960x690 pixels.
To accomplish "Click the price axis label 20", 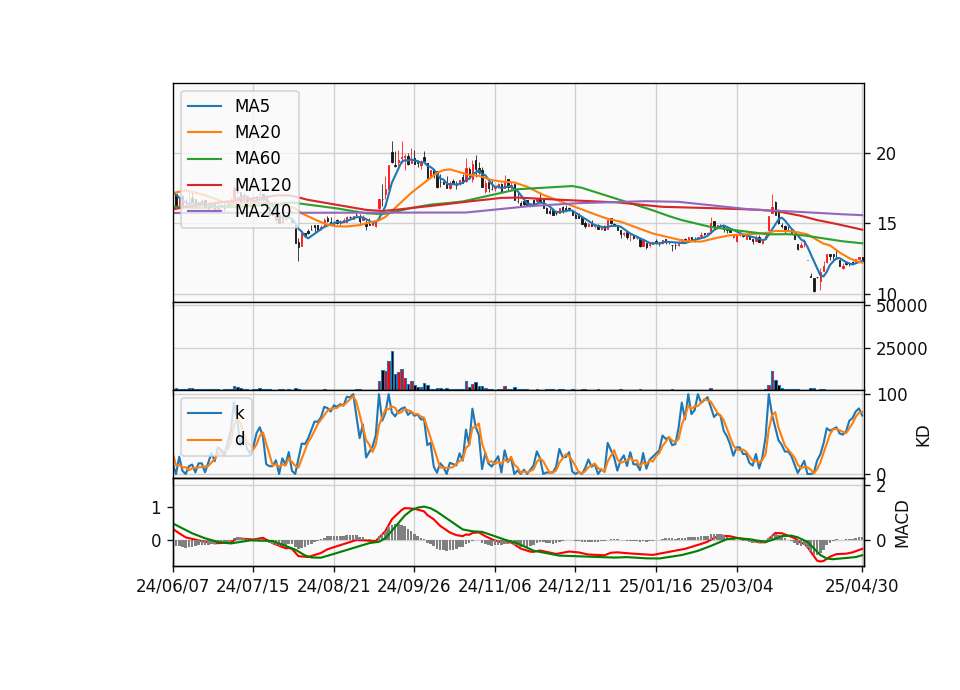I will pyautogui.click(x=886, y=154).
